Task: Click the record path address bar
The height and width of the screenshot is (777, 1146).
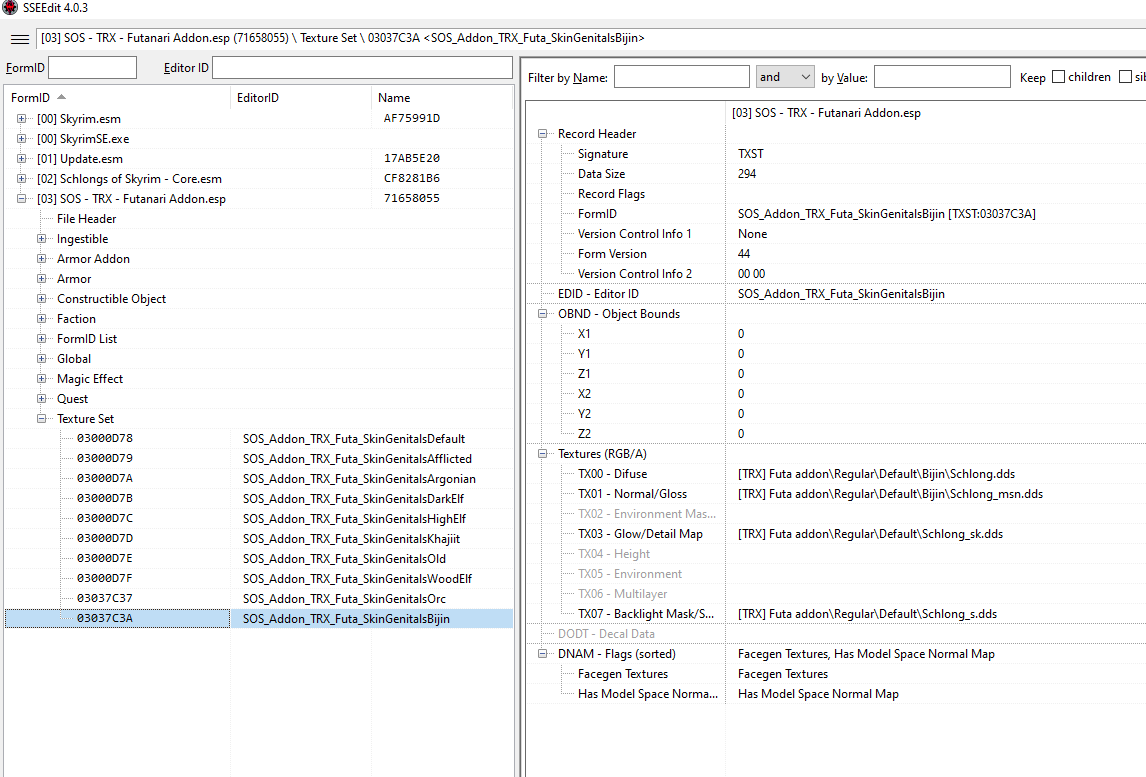Action: point(591,38)
